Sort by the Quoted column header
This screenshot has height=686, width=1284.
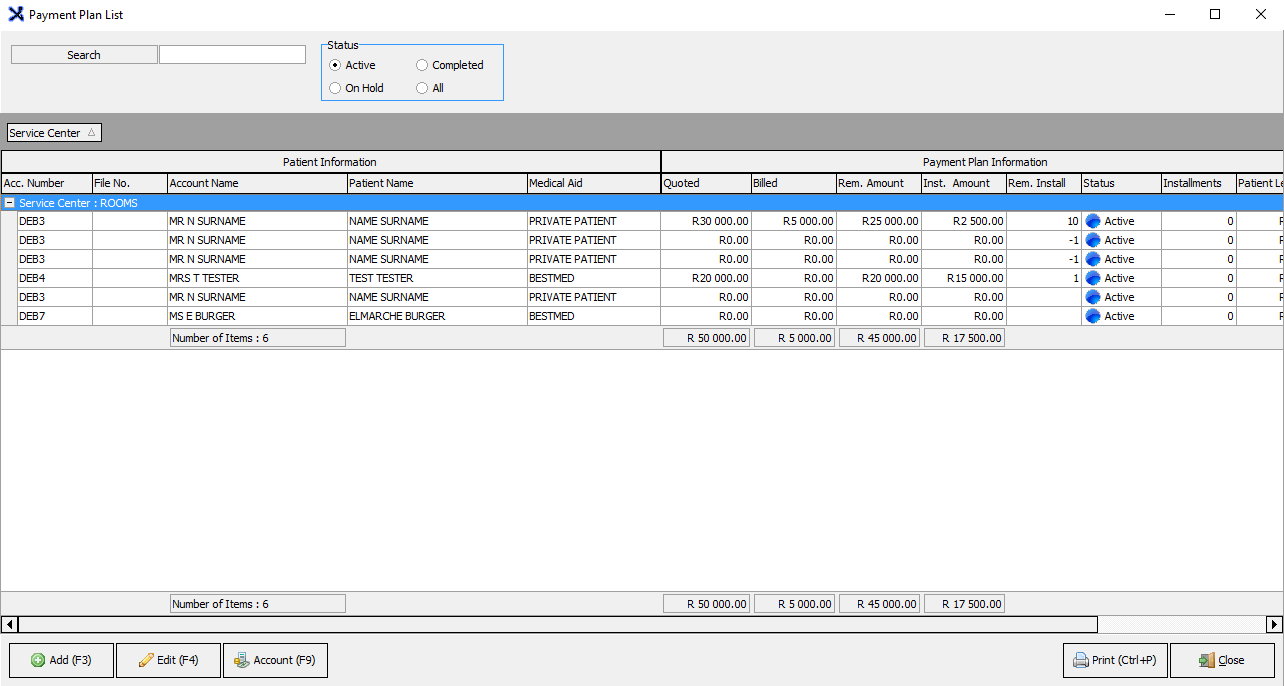[705, 183]
